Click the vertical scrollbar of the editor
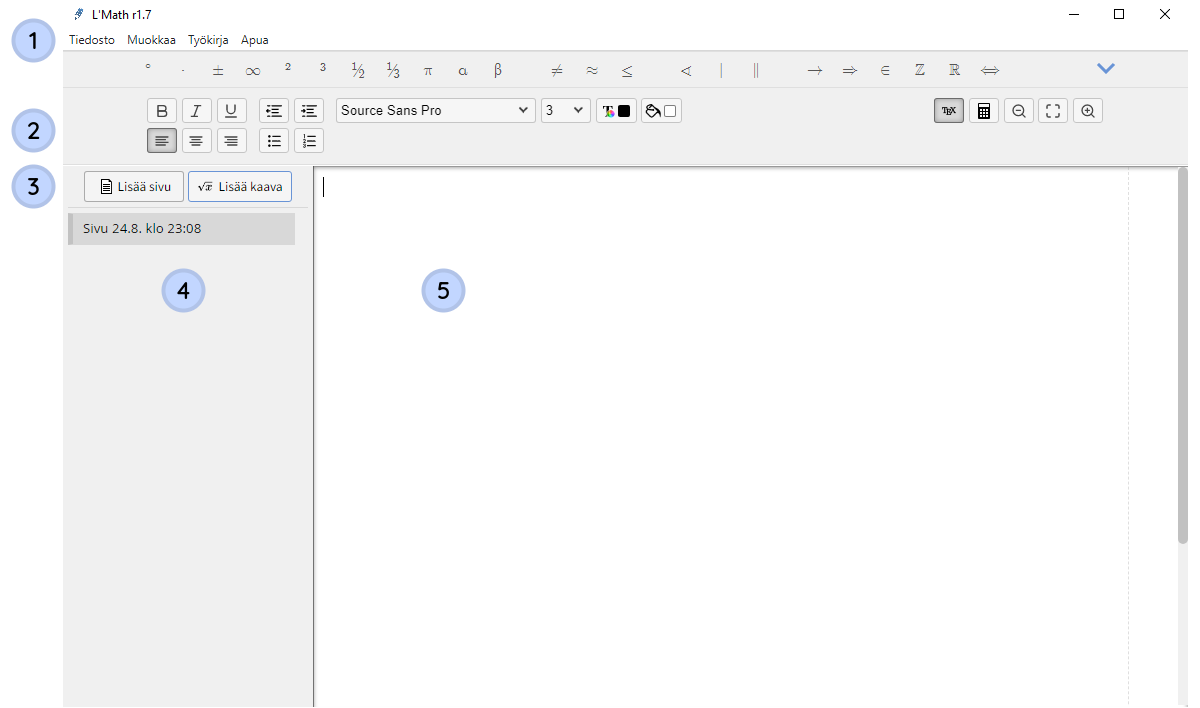1200x708 pixels. click(x=1182, y=356)
